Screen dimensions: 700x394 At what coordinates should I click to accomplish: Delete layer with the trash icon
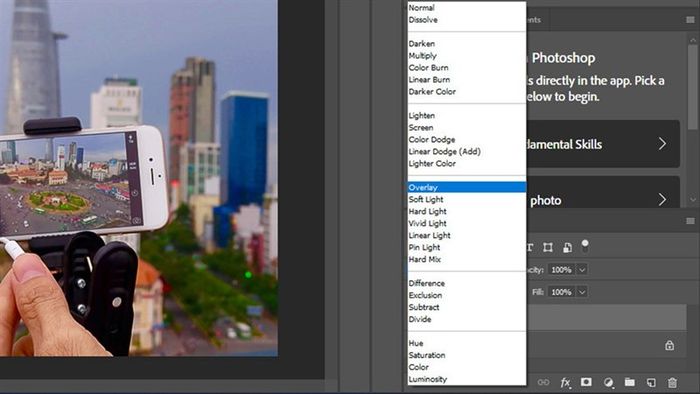672,382
